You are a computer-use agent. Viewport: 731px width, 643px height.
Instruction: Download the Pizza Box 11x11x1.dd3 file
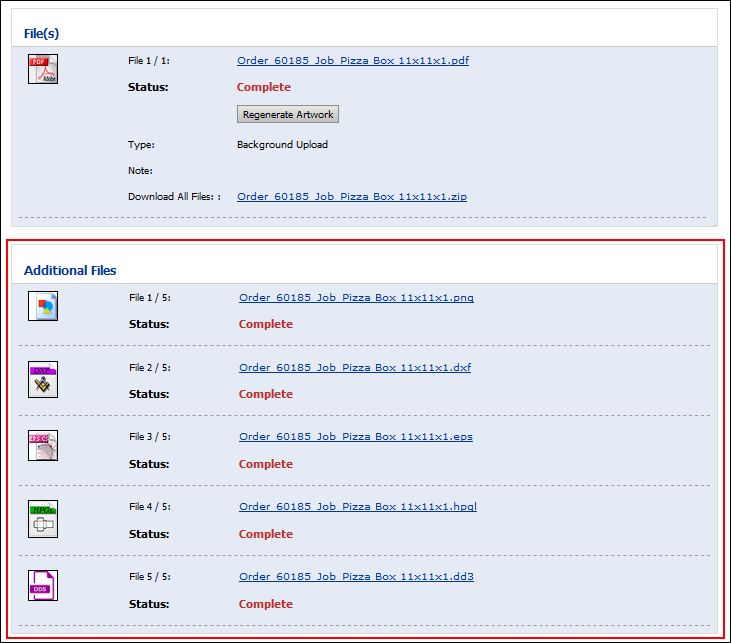[x=356, y=577]
